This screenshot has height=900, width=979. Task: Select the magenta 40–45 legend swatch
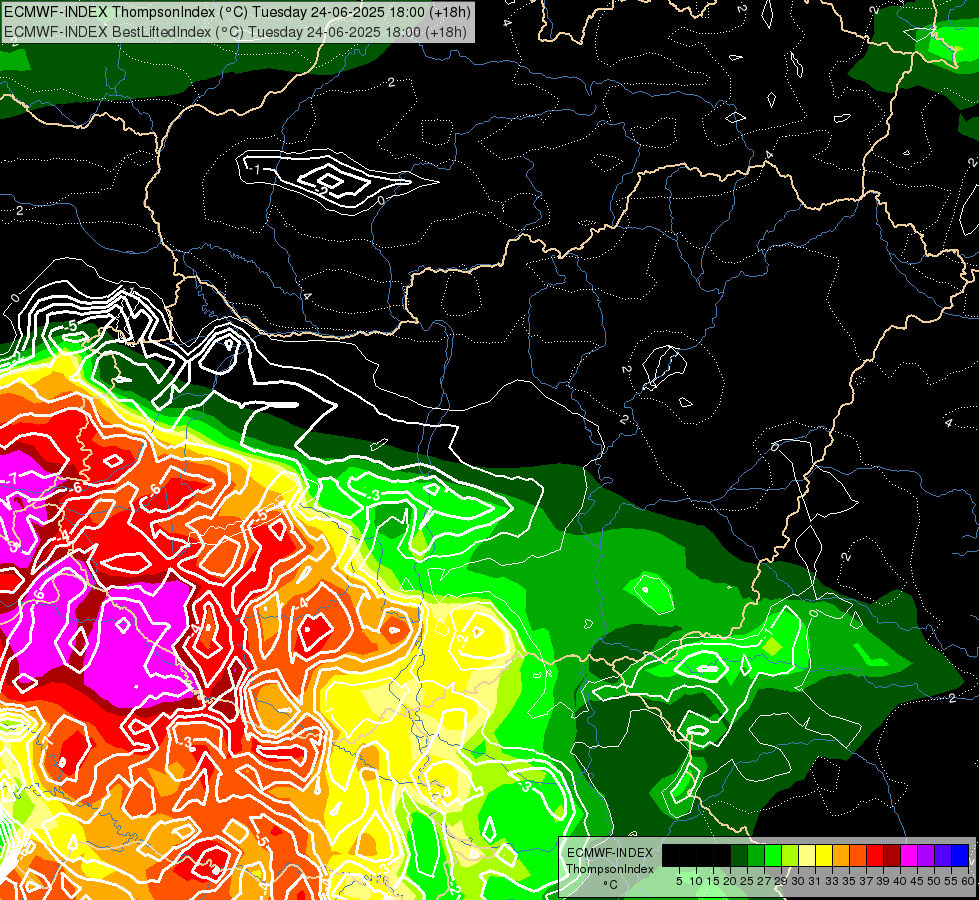tap(909, 855)
